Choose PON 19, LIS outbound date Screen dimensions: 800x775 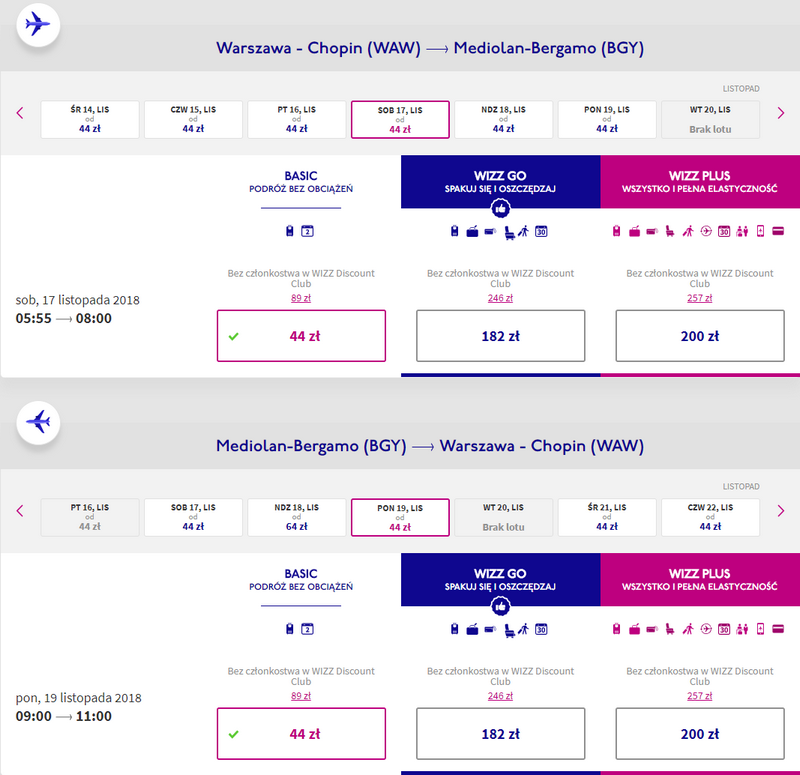[x=607, y=119]
